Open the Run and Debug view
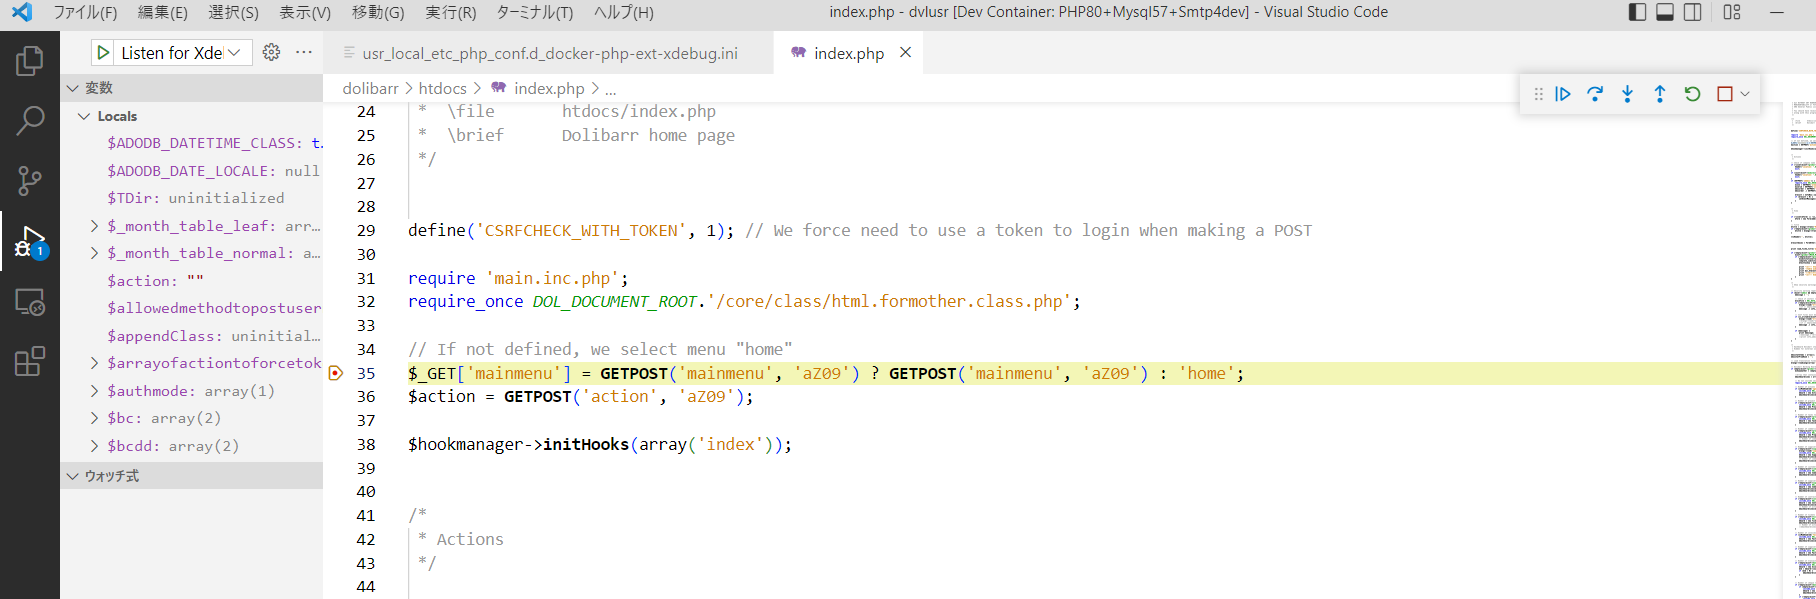 [x=30, y=241]
